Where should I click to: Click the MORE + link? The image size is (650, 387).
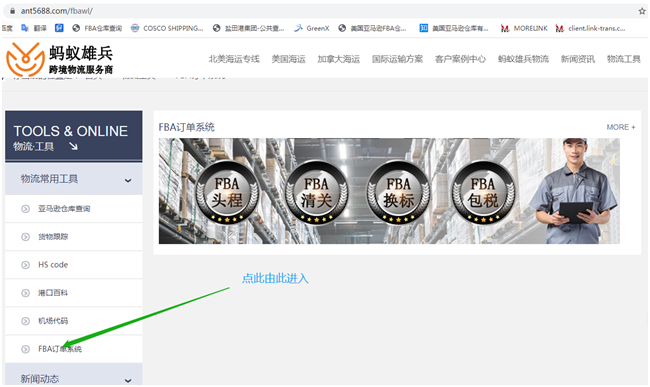point(621,127)
